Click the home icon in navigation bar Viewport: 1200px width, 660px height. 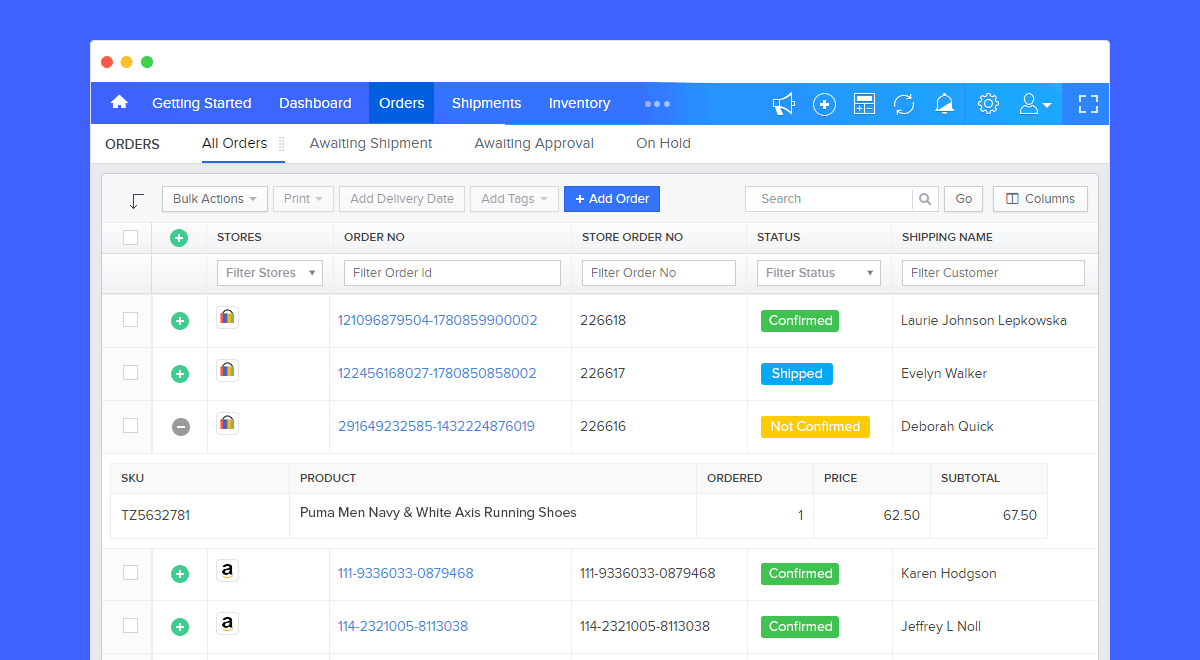[119, 103]
